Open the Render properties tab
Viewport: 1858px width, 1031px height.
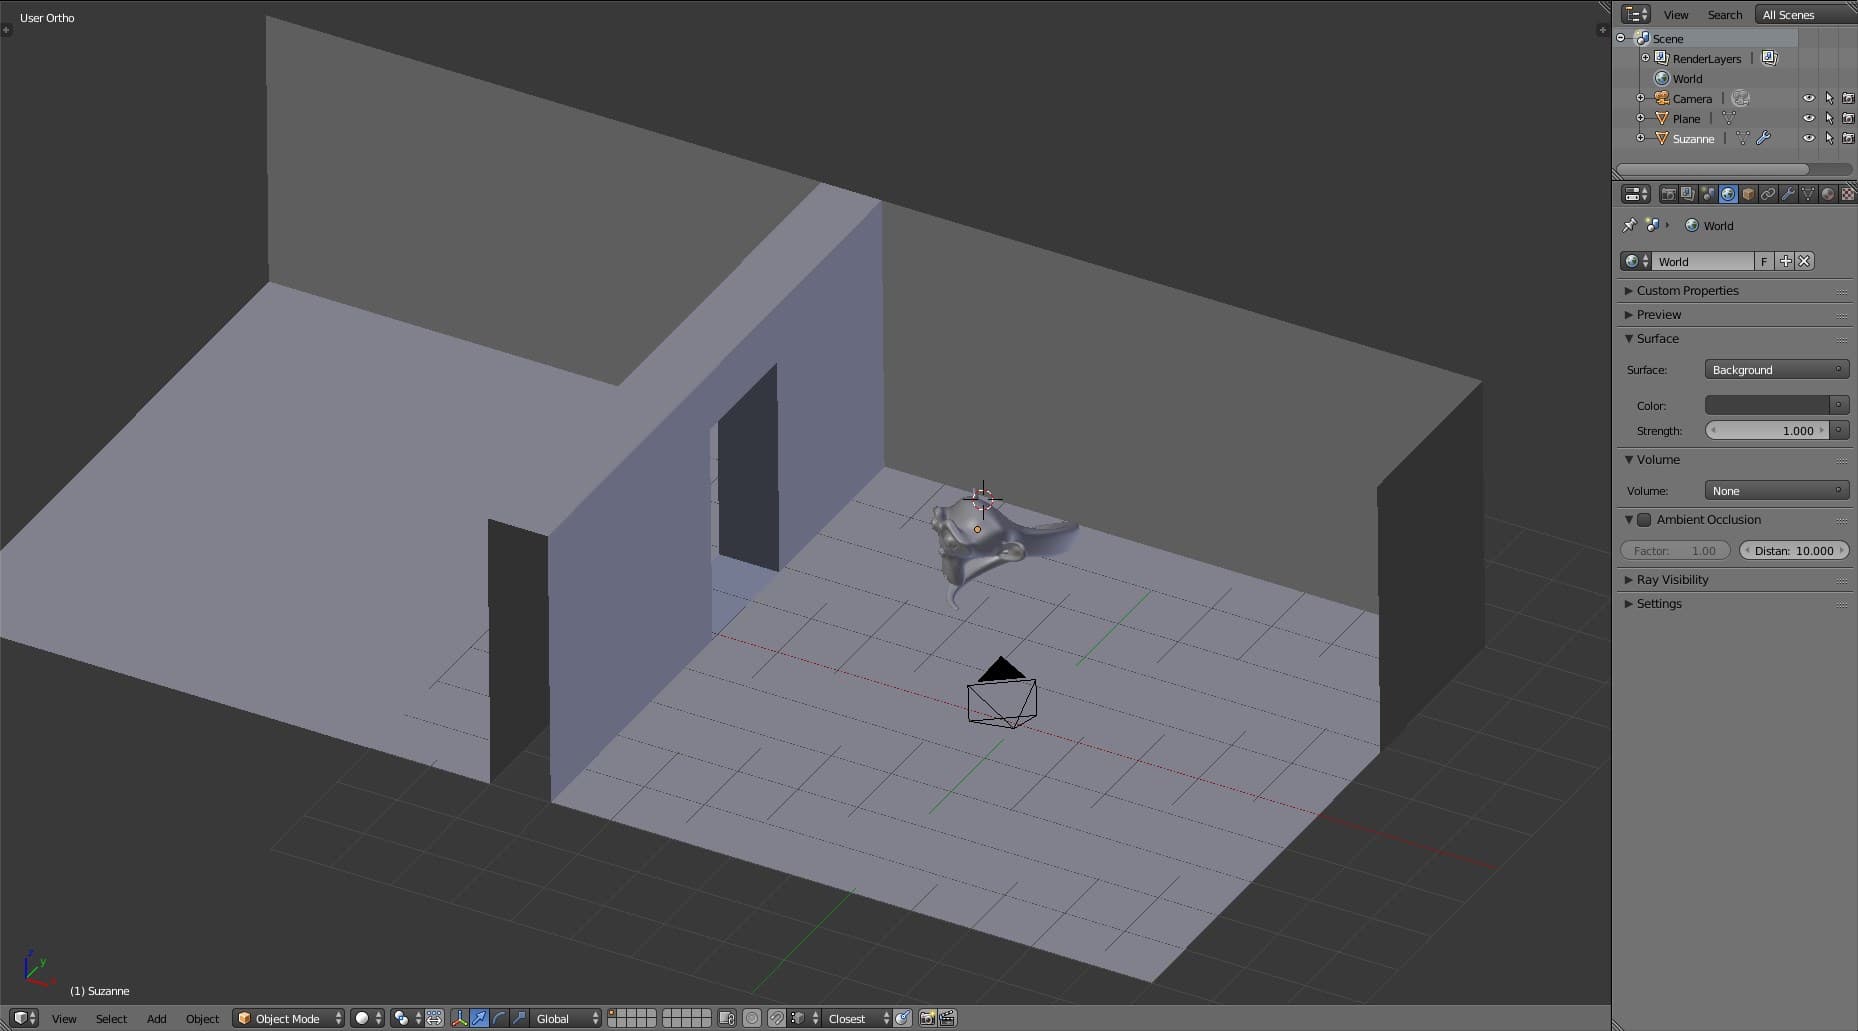pos(1668,194)
